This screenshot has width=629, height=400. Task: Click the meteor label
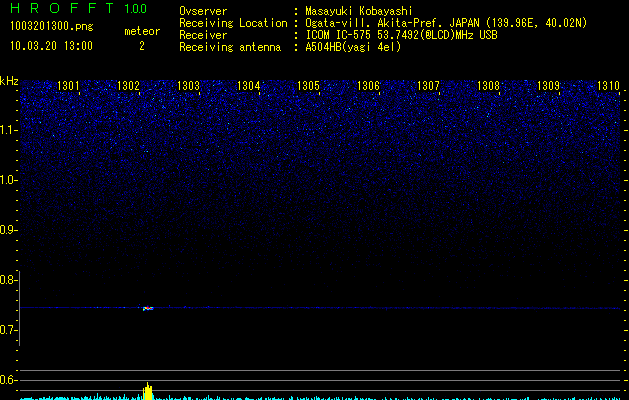(x=142, y=31)
